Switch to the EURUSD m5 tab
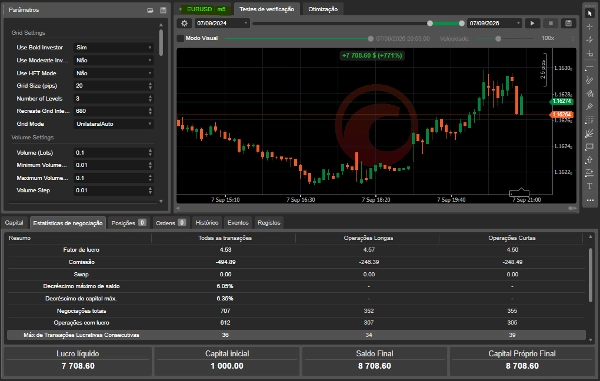The height and width of the screenshot is (381, 600). [203, 9]
